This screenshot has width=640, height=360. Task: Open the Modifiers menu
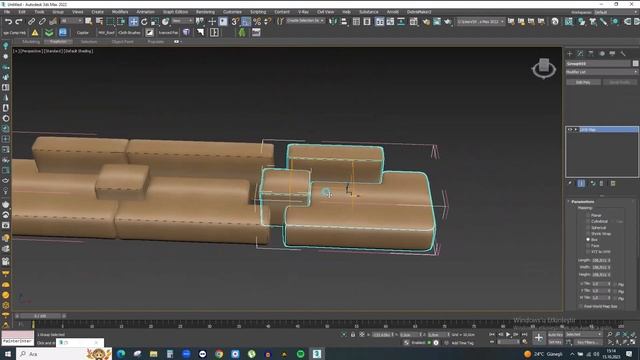point(120,12)
